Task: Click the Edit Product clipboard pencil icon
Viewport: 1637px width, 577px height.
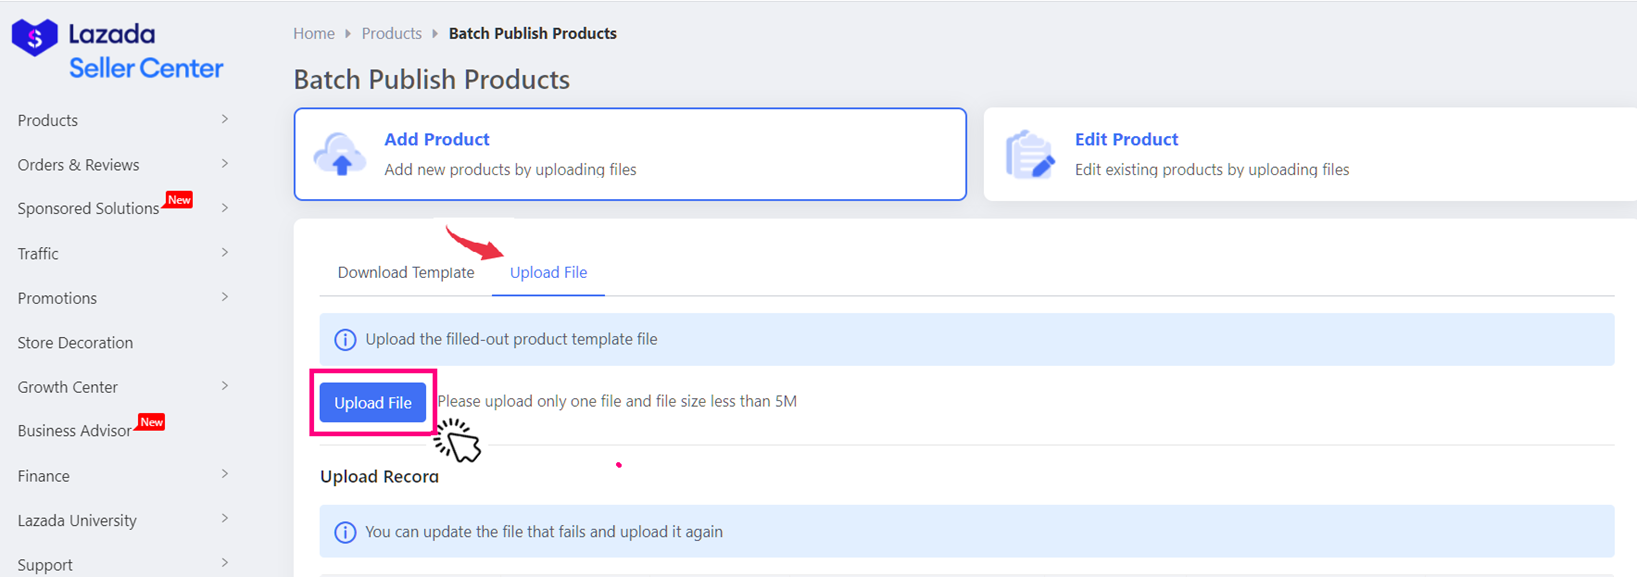Action: click(1029, 154)
